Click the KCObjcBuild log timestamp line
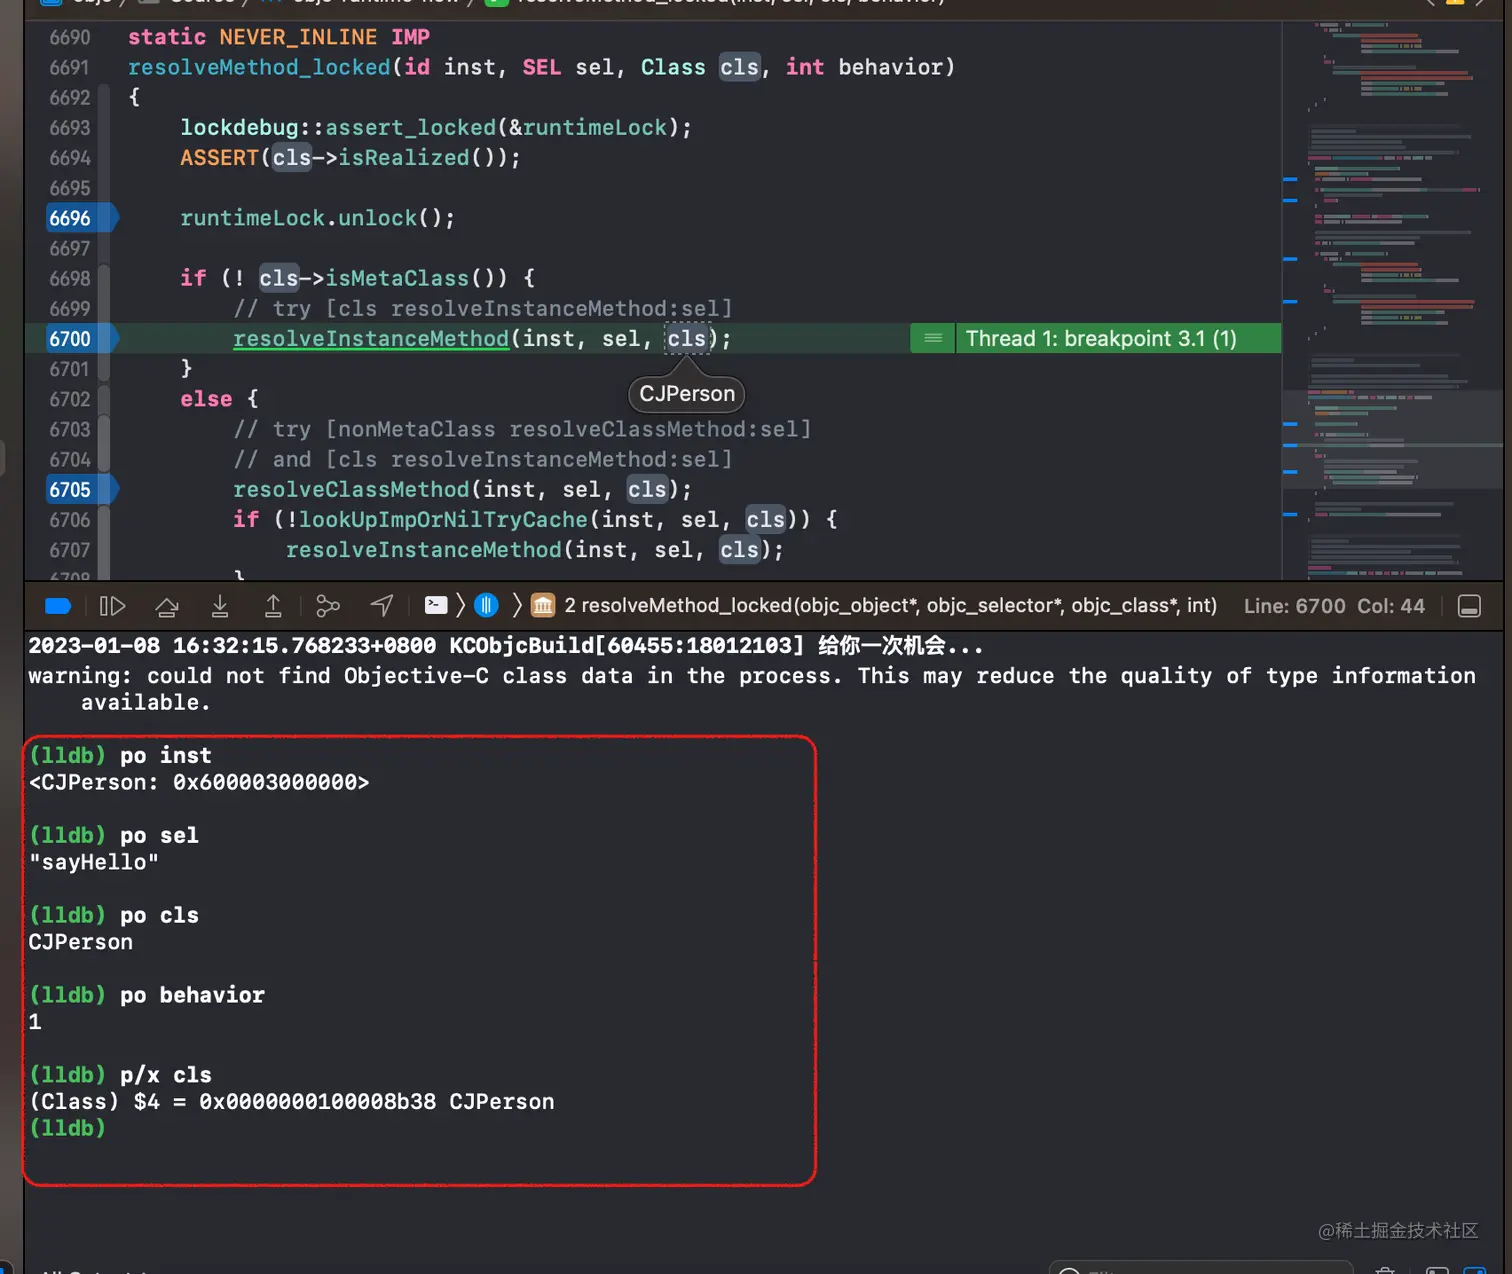 click(x=506, y=646)
